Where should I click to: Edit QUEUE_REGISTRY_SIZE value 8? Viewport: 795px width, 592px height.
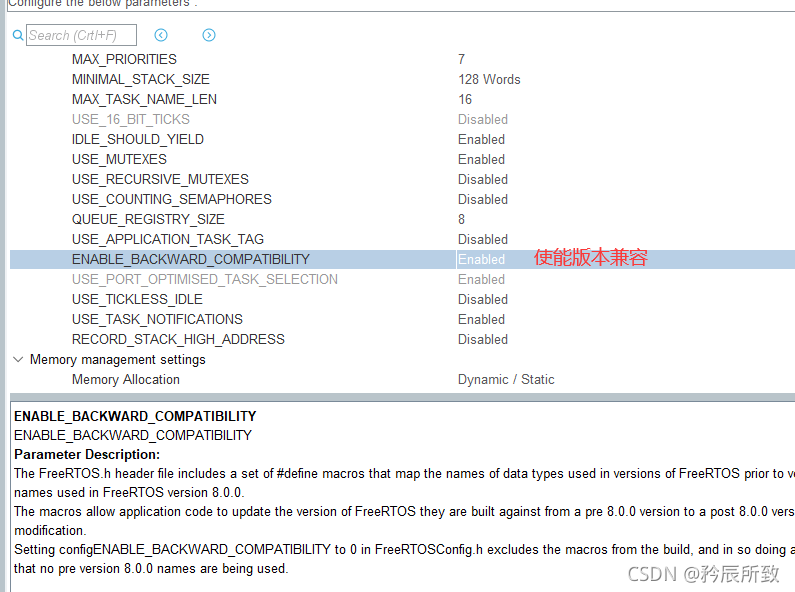461,219
